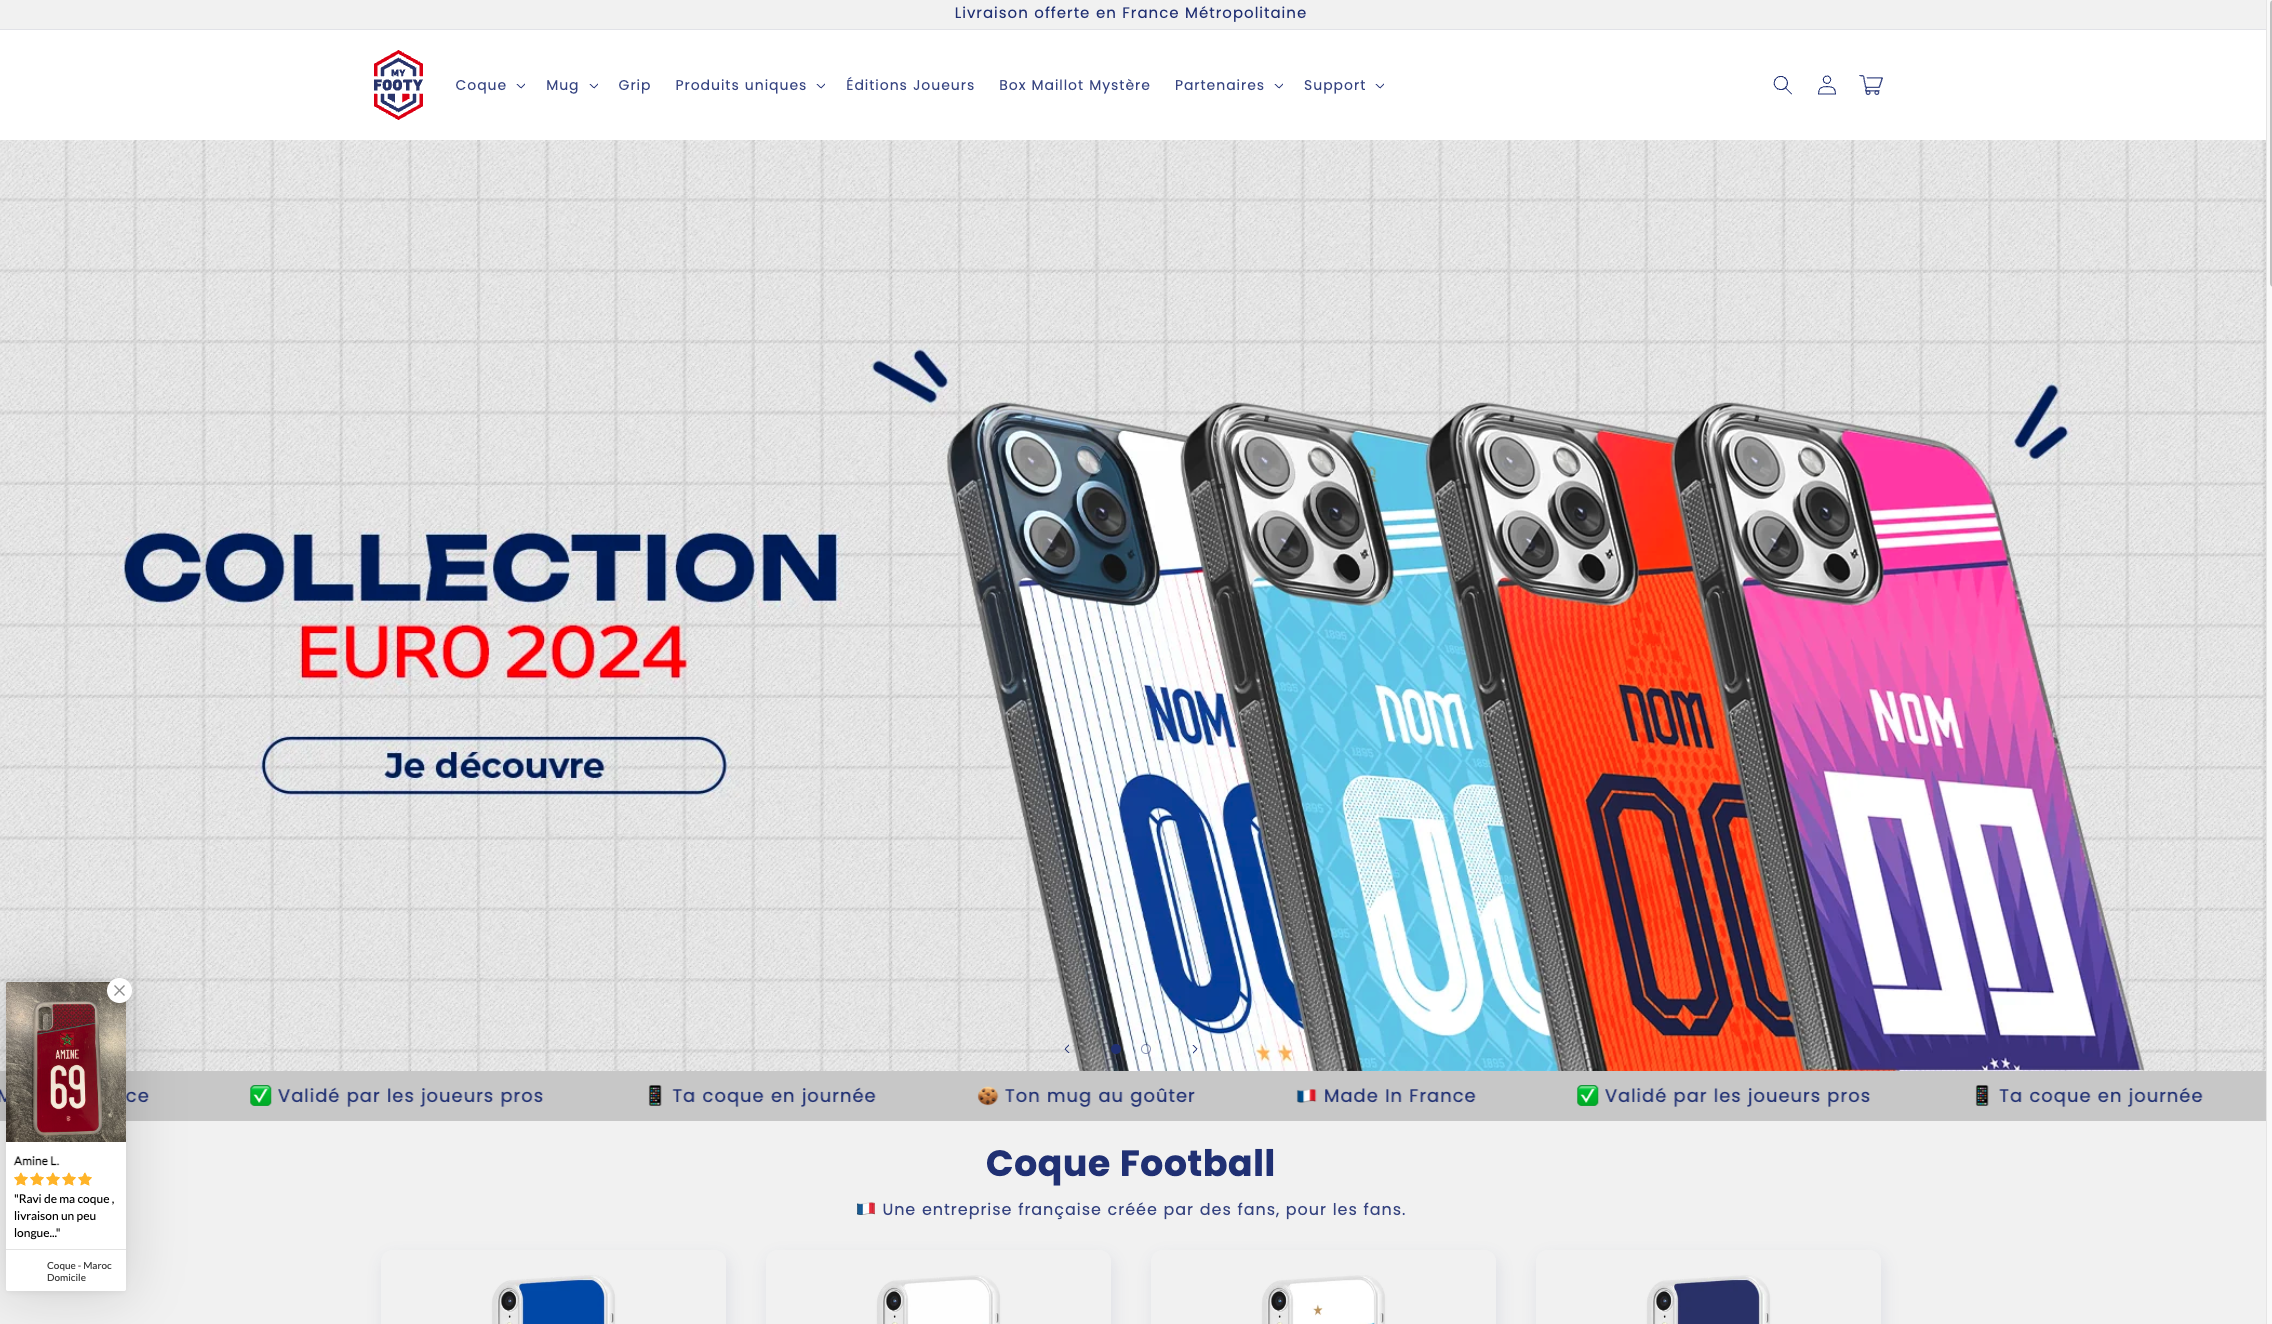
Task: Expand the Mug dropdown menu
Action: point(572,85)
